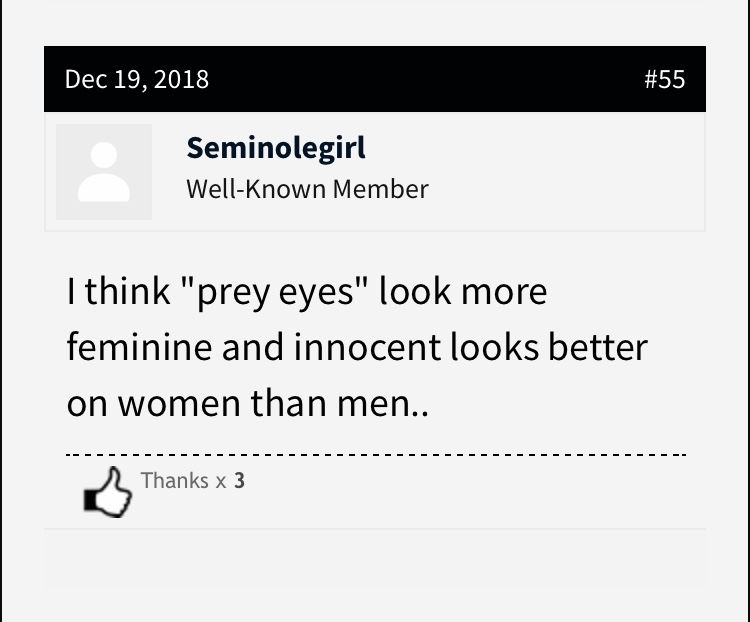The image size is (750, 622).
Task: Click the black post header bar
Action: [375, 79]
